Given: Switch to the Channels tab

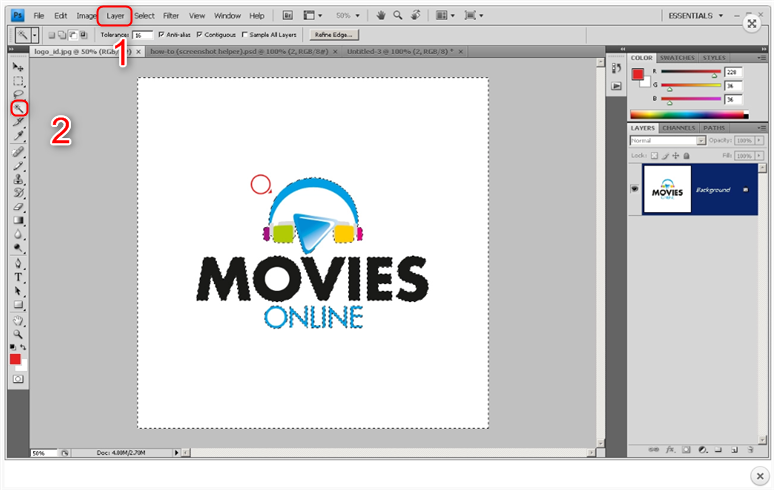Looking at the screenshot, I should 679,128.
